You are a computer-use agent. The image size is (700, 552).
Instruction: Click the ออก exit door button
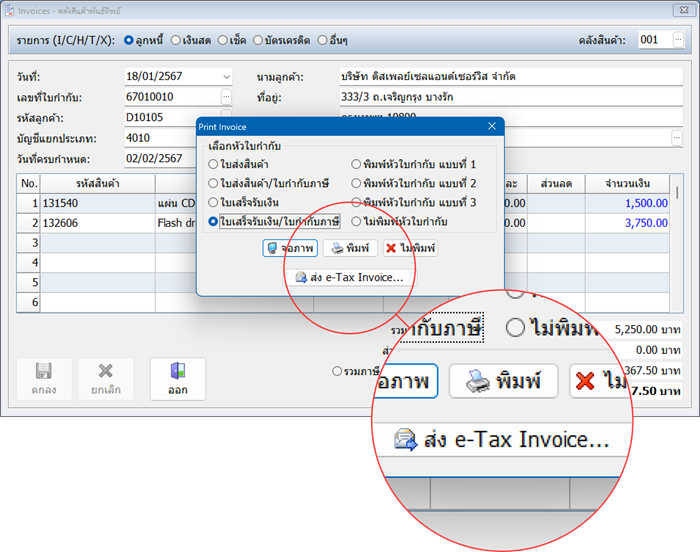coord(178,379)
